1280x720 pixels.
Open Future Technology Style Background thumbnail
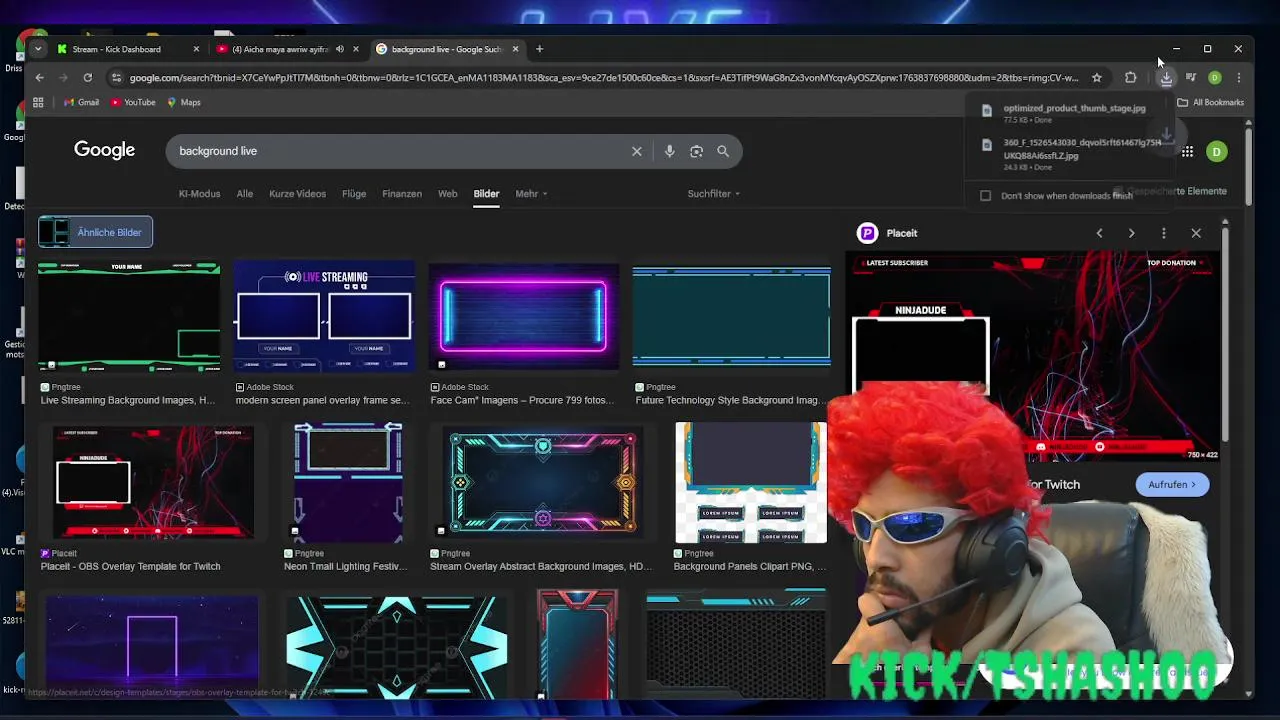[x=731, y=317]
